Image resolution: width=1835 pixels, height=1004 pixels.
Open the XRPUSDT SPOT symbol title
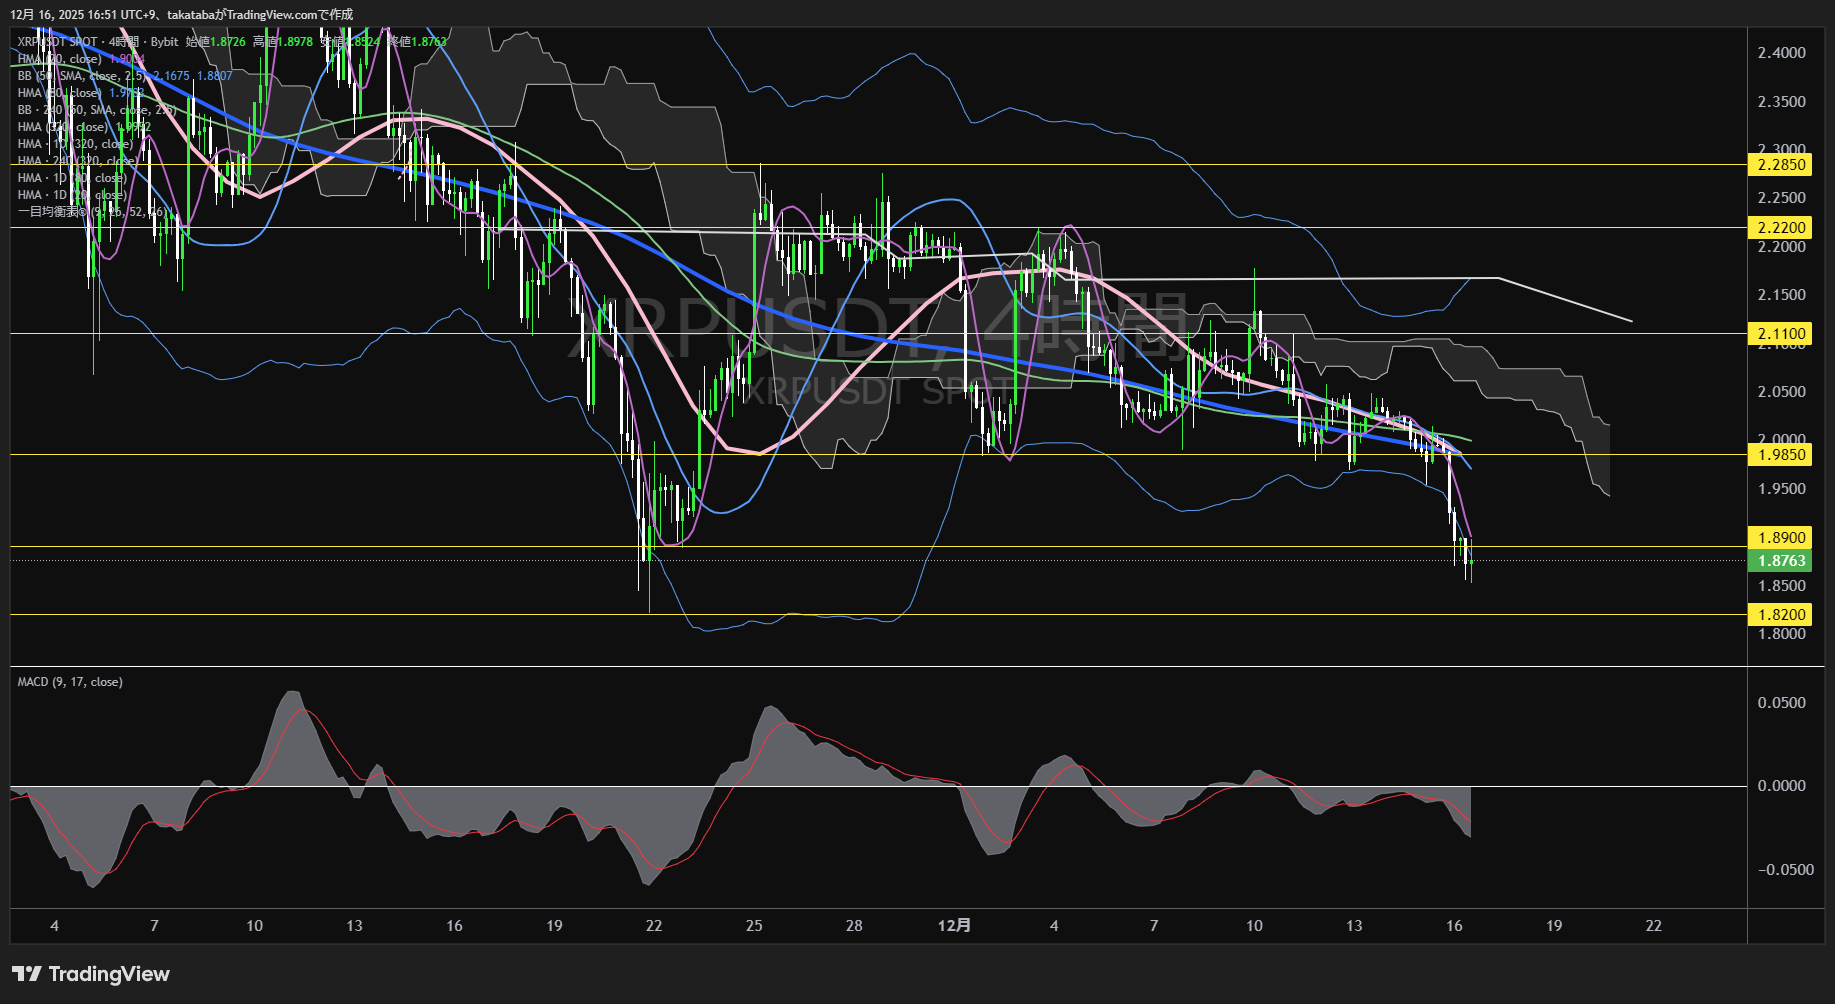(58, 42)
